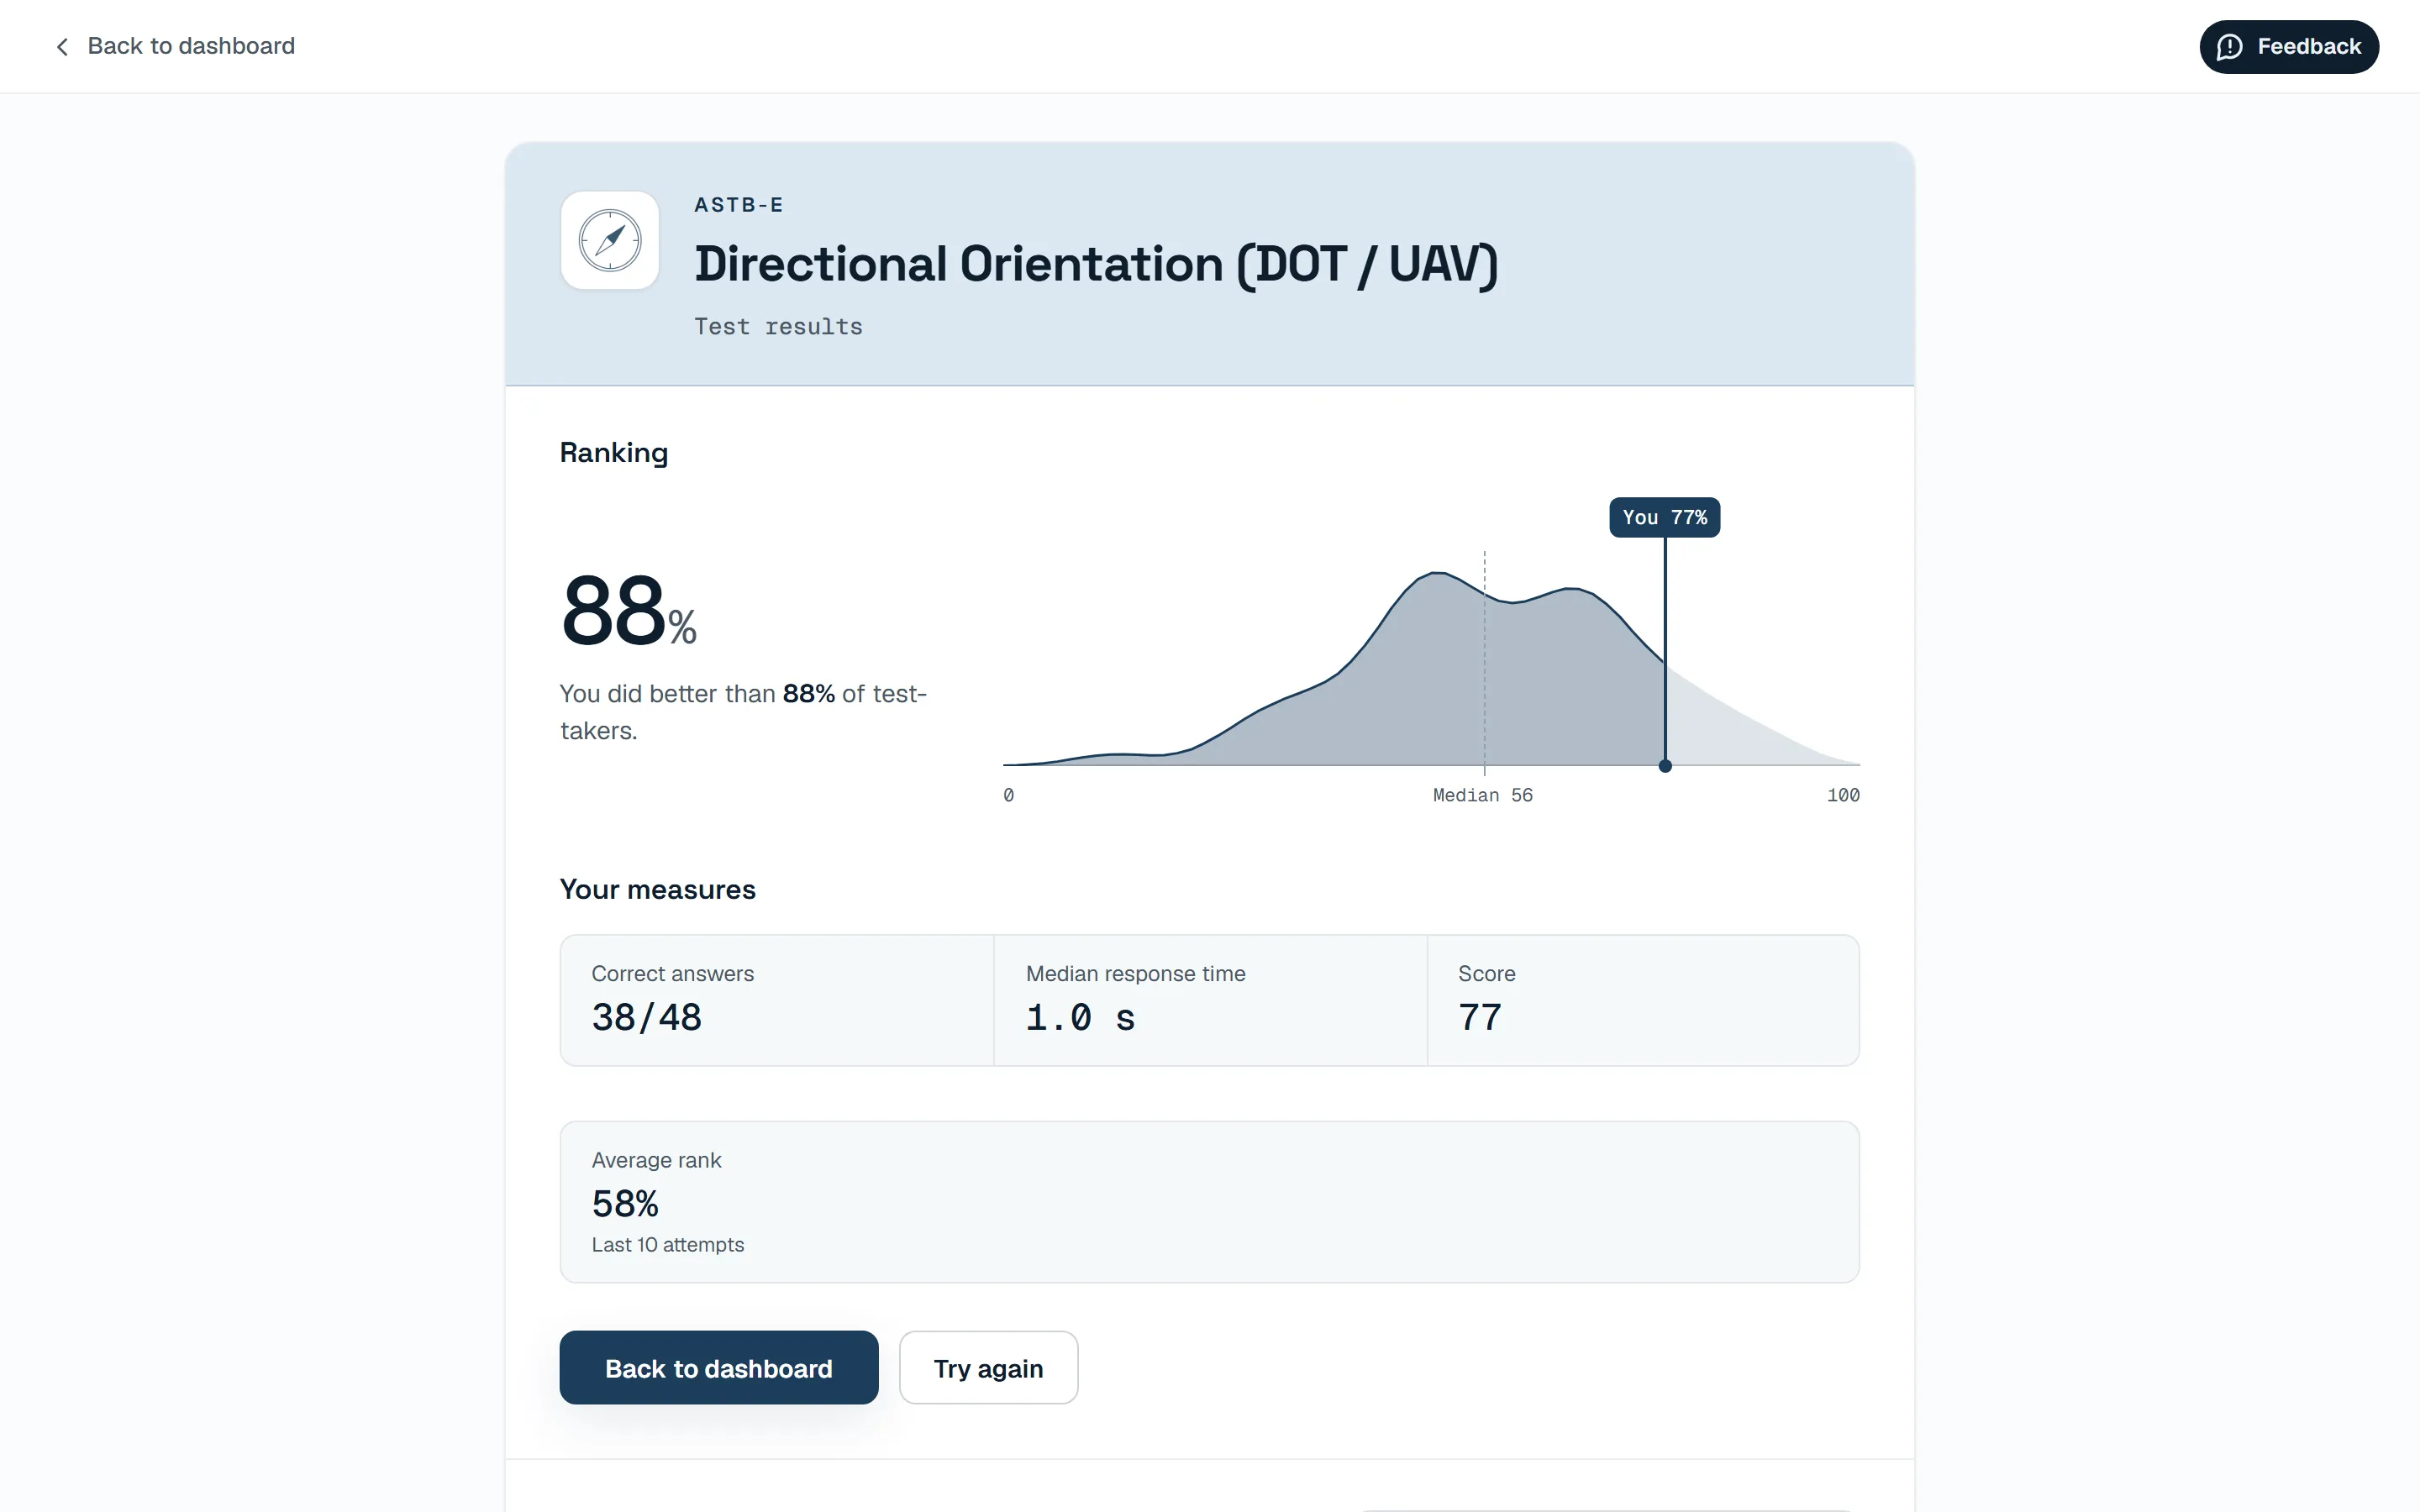Click the dark 'Back to dashboard' button
Image resolution: width=2420 pixels, height=1512 pixels.
click(718, 1367)
